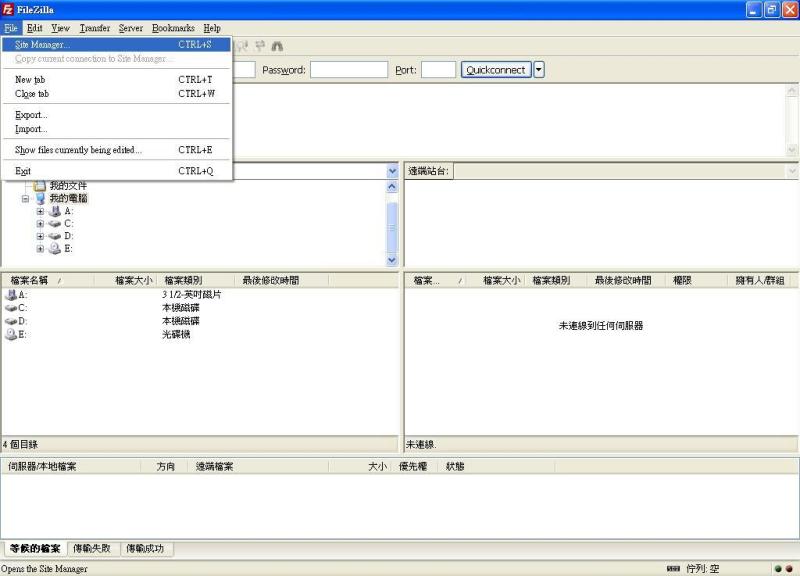800x576 pixels.
Task: Click the E: optical drive icon in tree
Action: click(x=55, y=248)
